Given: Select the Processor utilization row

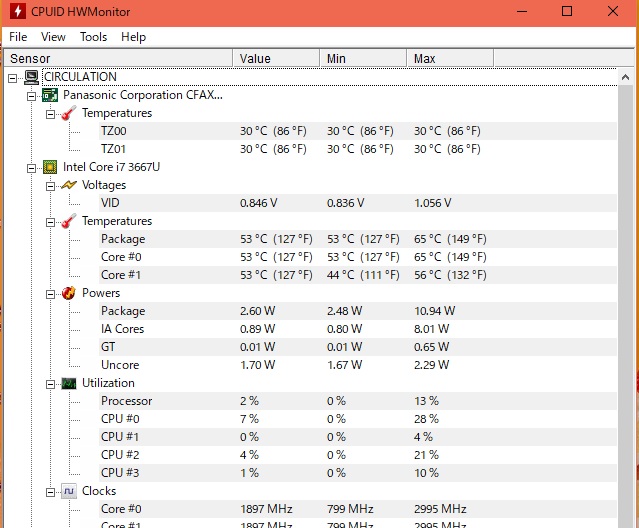Looking at the screenshot, I should (358, 401).
